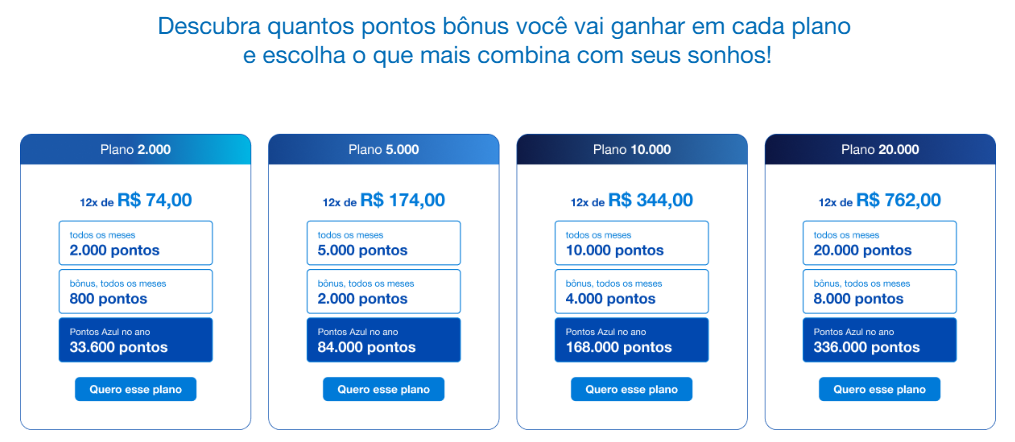The height and width of the screenshot is (442, 1015).
Task: Select the monthly 10.000 pontos box
Action: click(x=631, y=243)
